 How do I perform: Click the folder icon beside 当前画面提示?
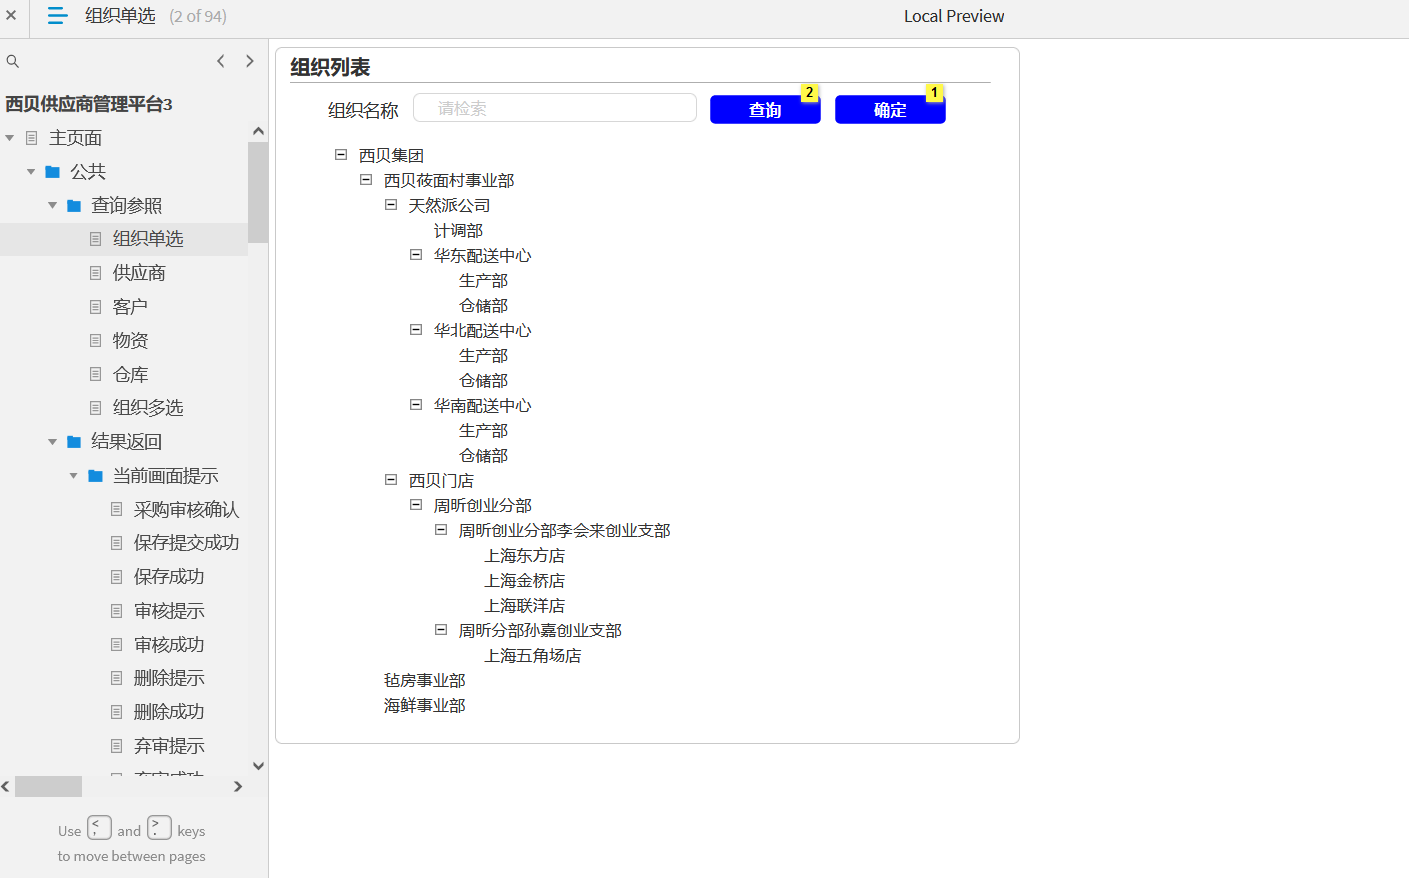(95, 476)
